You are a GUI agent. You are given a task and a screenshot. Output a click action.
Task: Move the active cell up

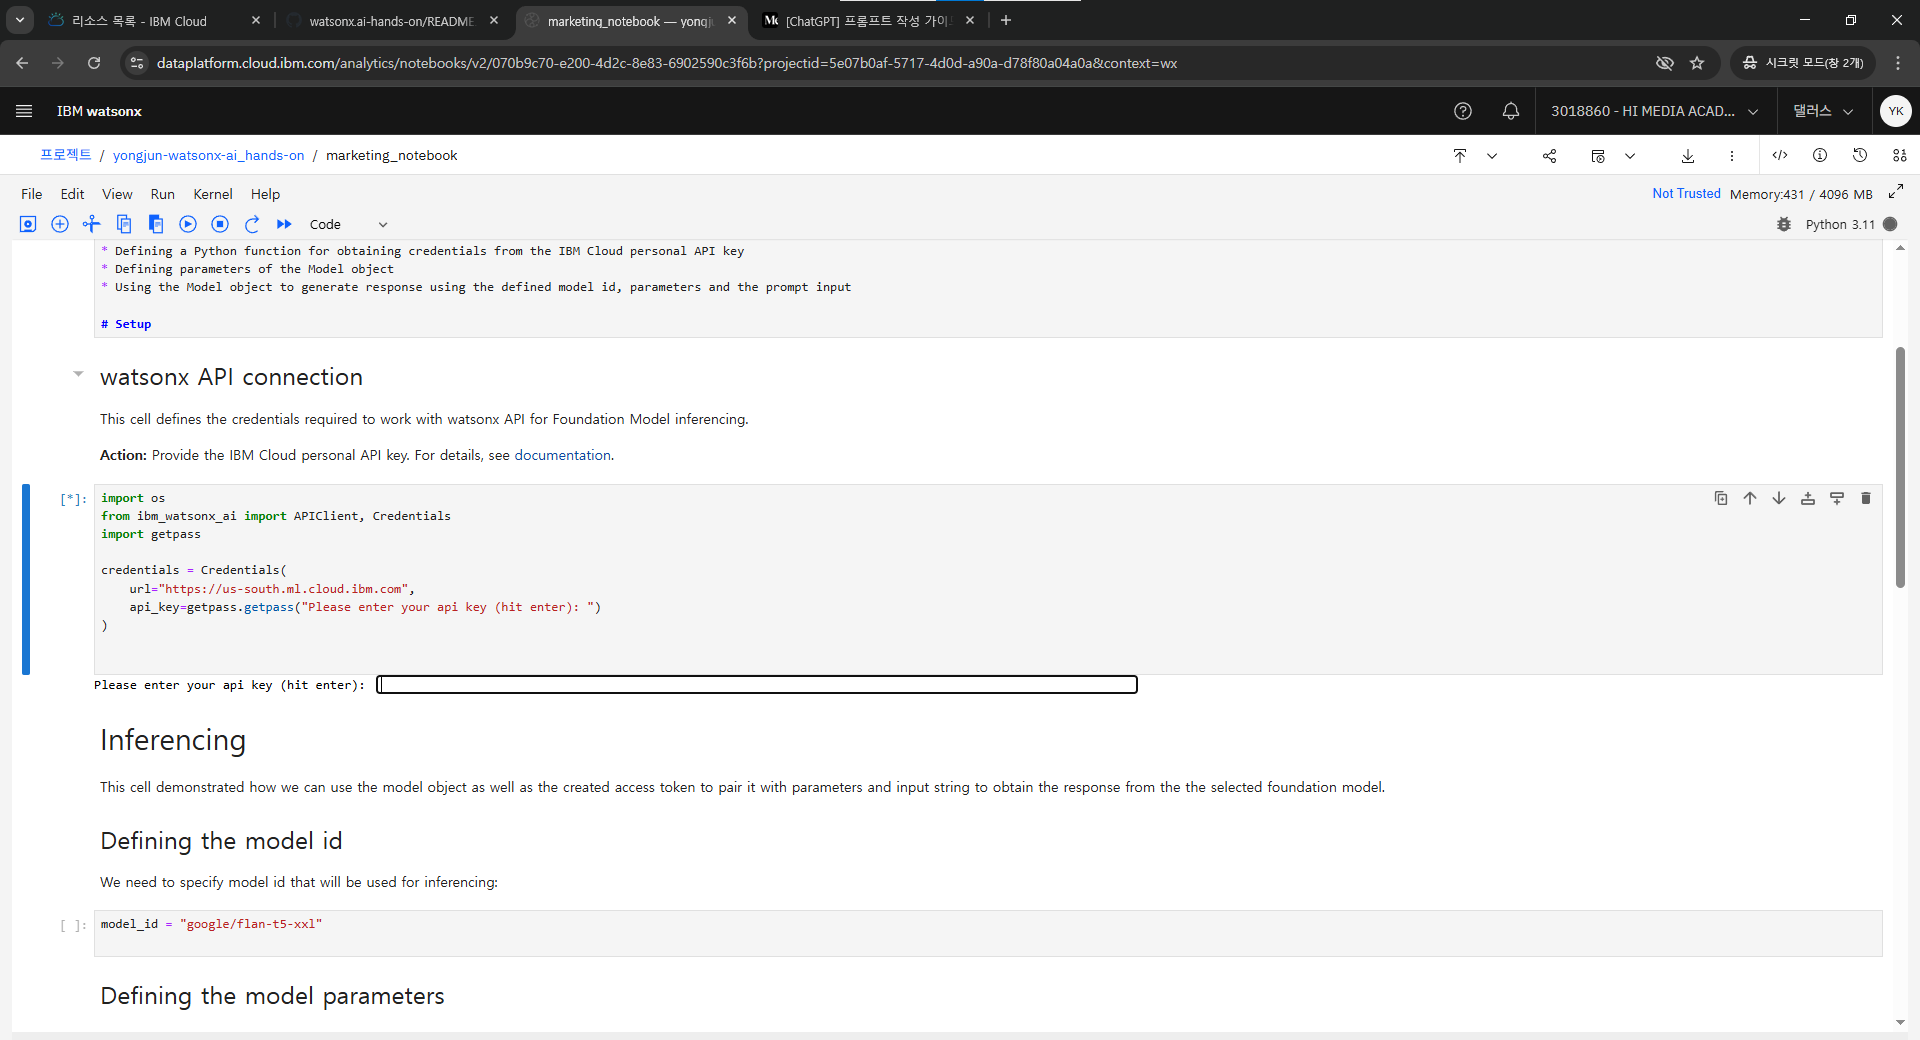1750,498
